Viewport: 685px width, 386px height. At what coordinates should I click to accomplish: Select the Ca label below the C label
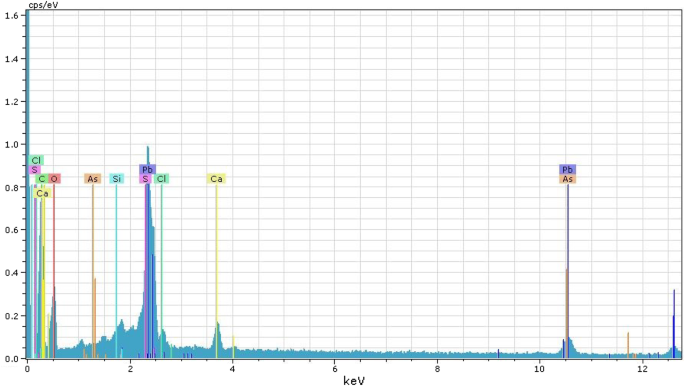coord(42,193)
